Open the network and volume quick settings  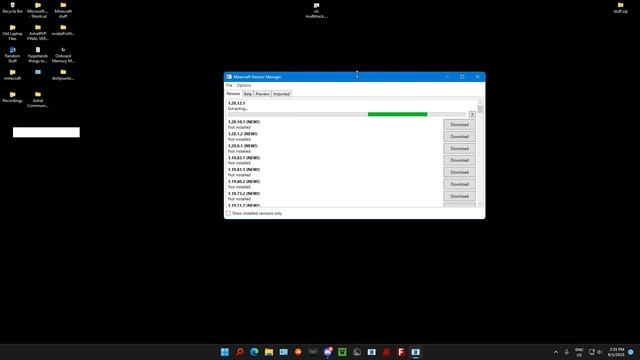596,352
